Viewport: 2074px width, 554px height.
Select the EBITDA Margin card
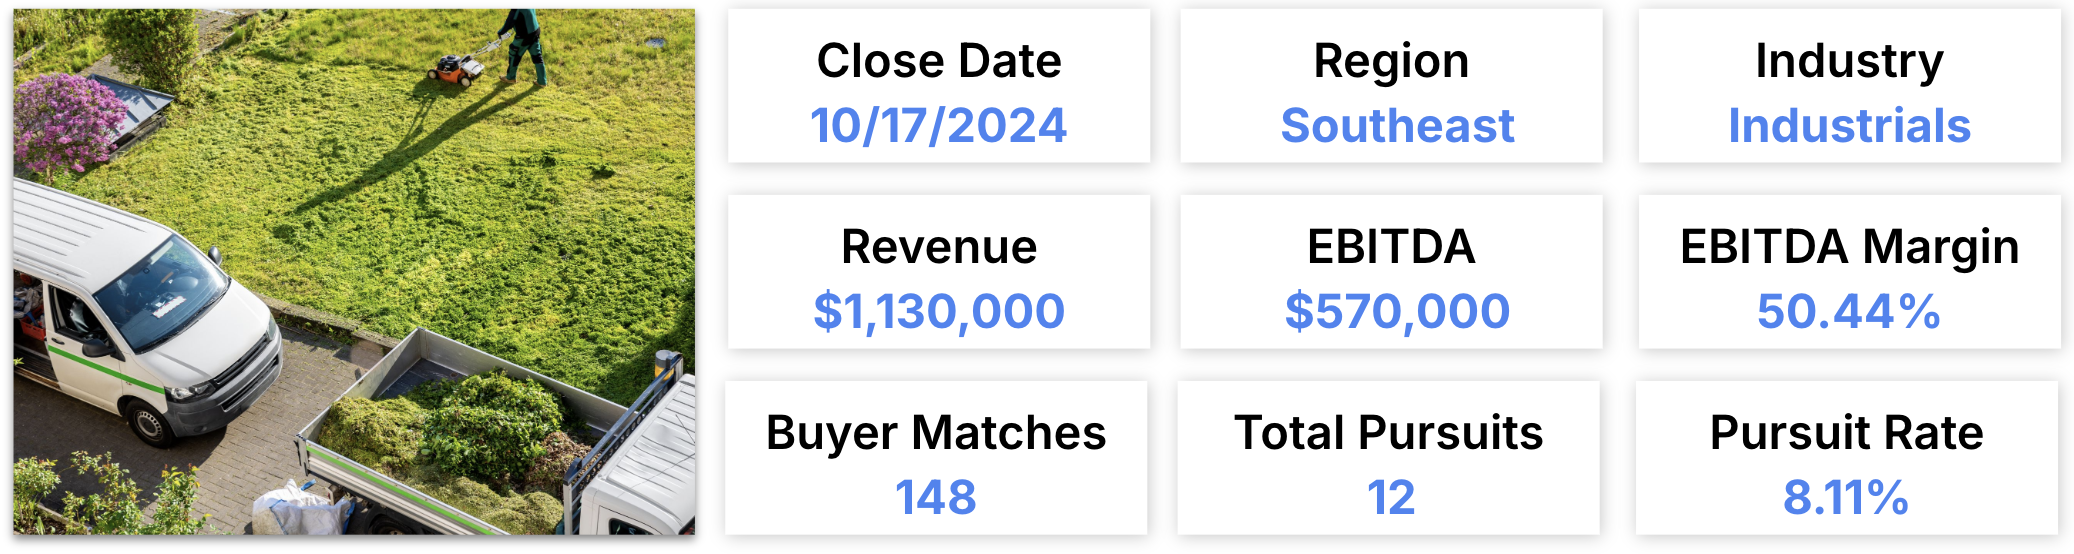tap(1849, 272)
